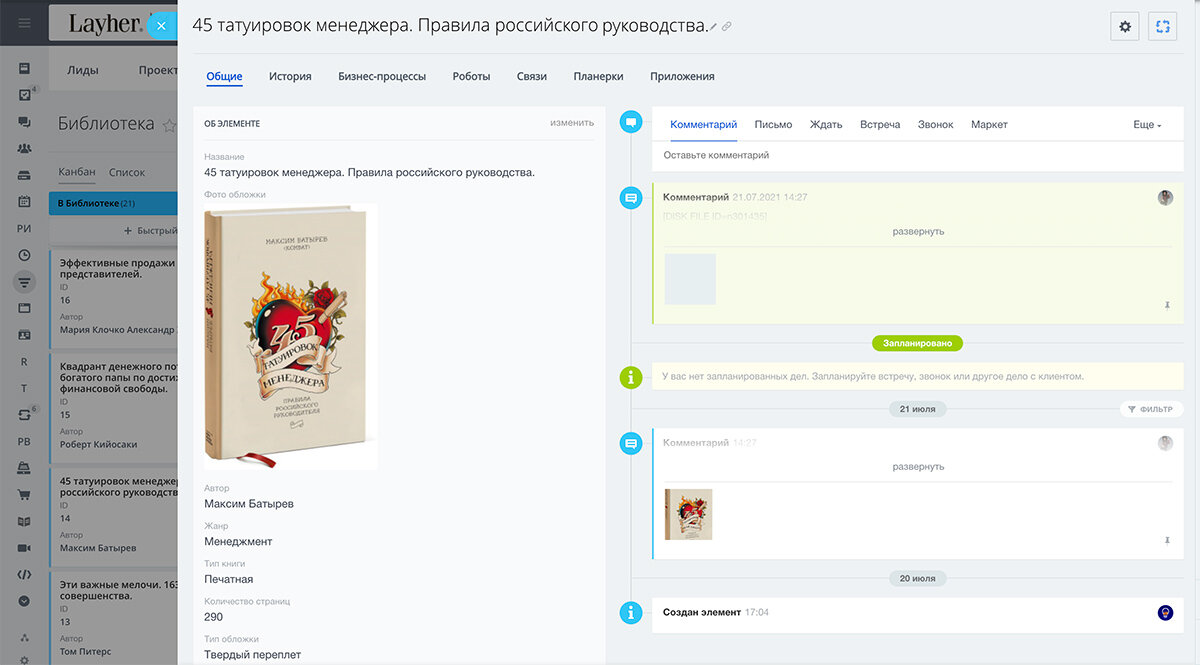Open the people group icon in the sidebar
This screenshot has height=665, width=1200.
coord(24,149)
